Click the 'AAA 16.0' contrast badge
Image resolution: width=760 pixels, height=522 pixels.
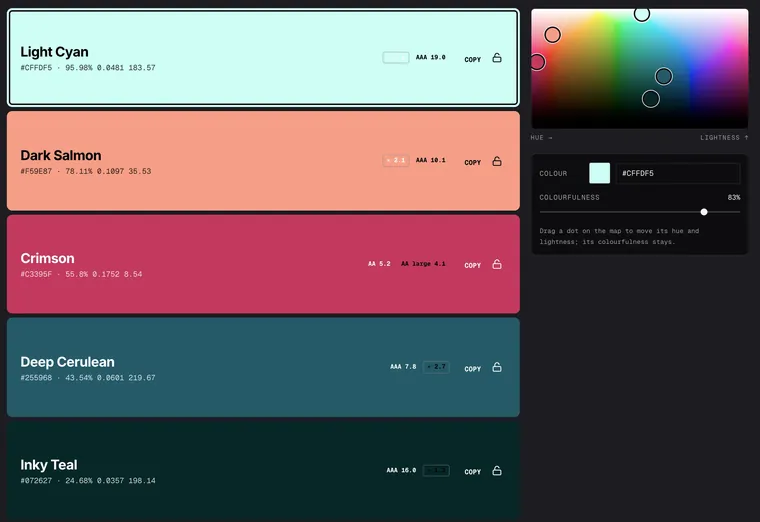401,470
